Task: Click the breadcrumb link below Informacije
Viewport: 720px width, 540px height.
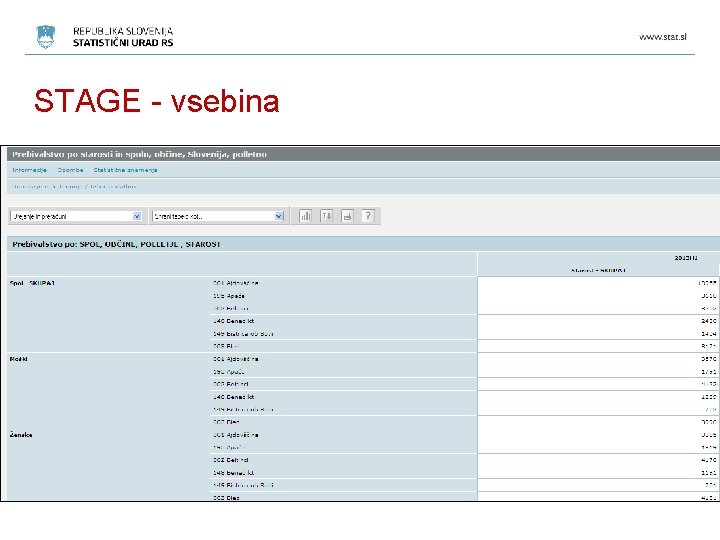Action: [x=74, y=186]
